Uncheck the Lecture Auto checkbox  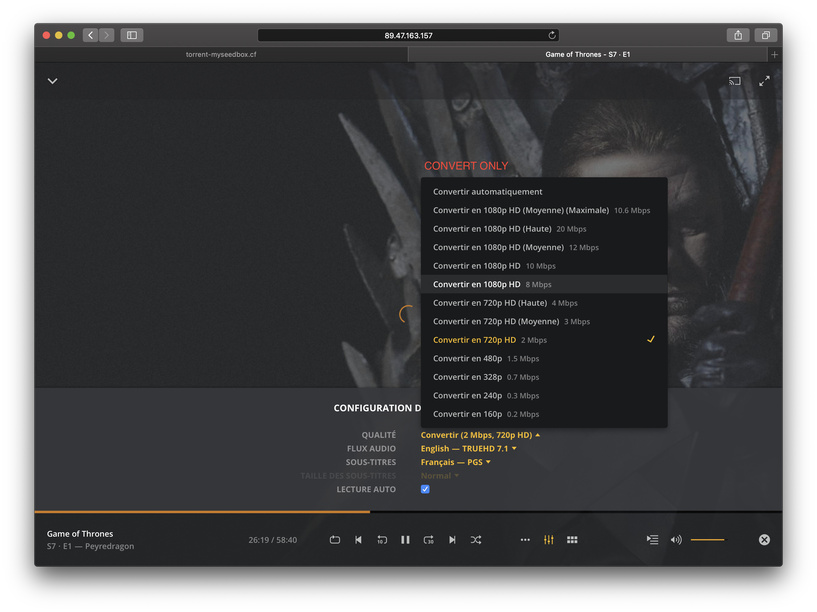tap(425, 489)
